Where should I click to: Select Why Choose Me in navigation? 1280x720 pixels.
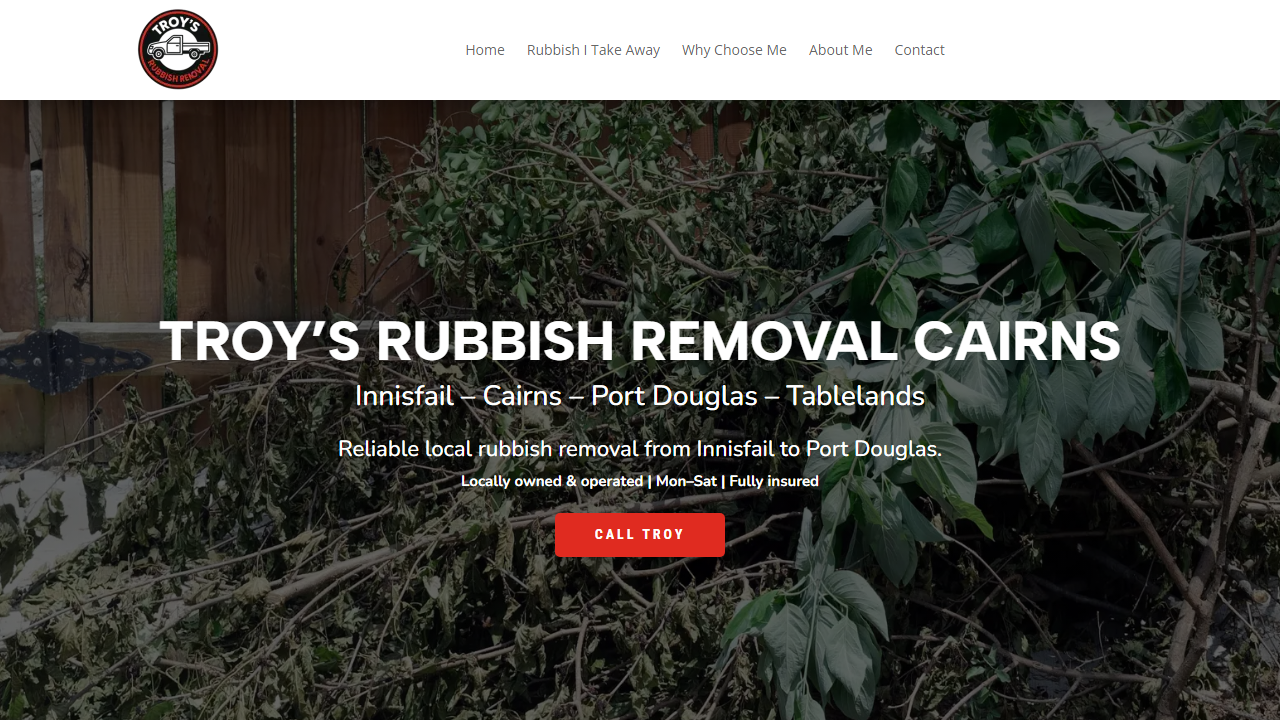[734, 50]
